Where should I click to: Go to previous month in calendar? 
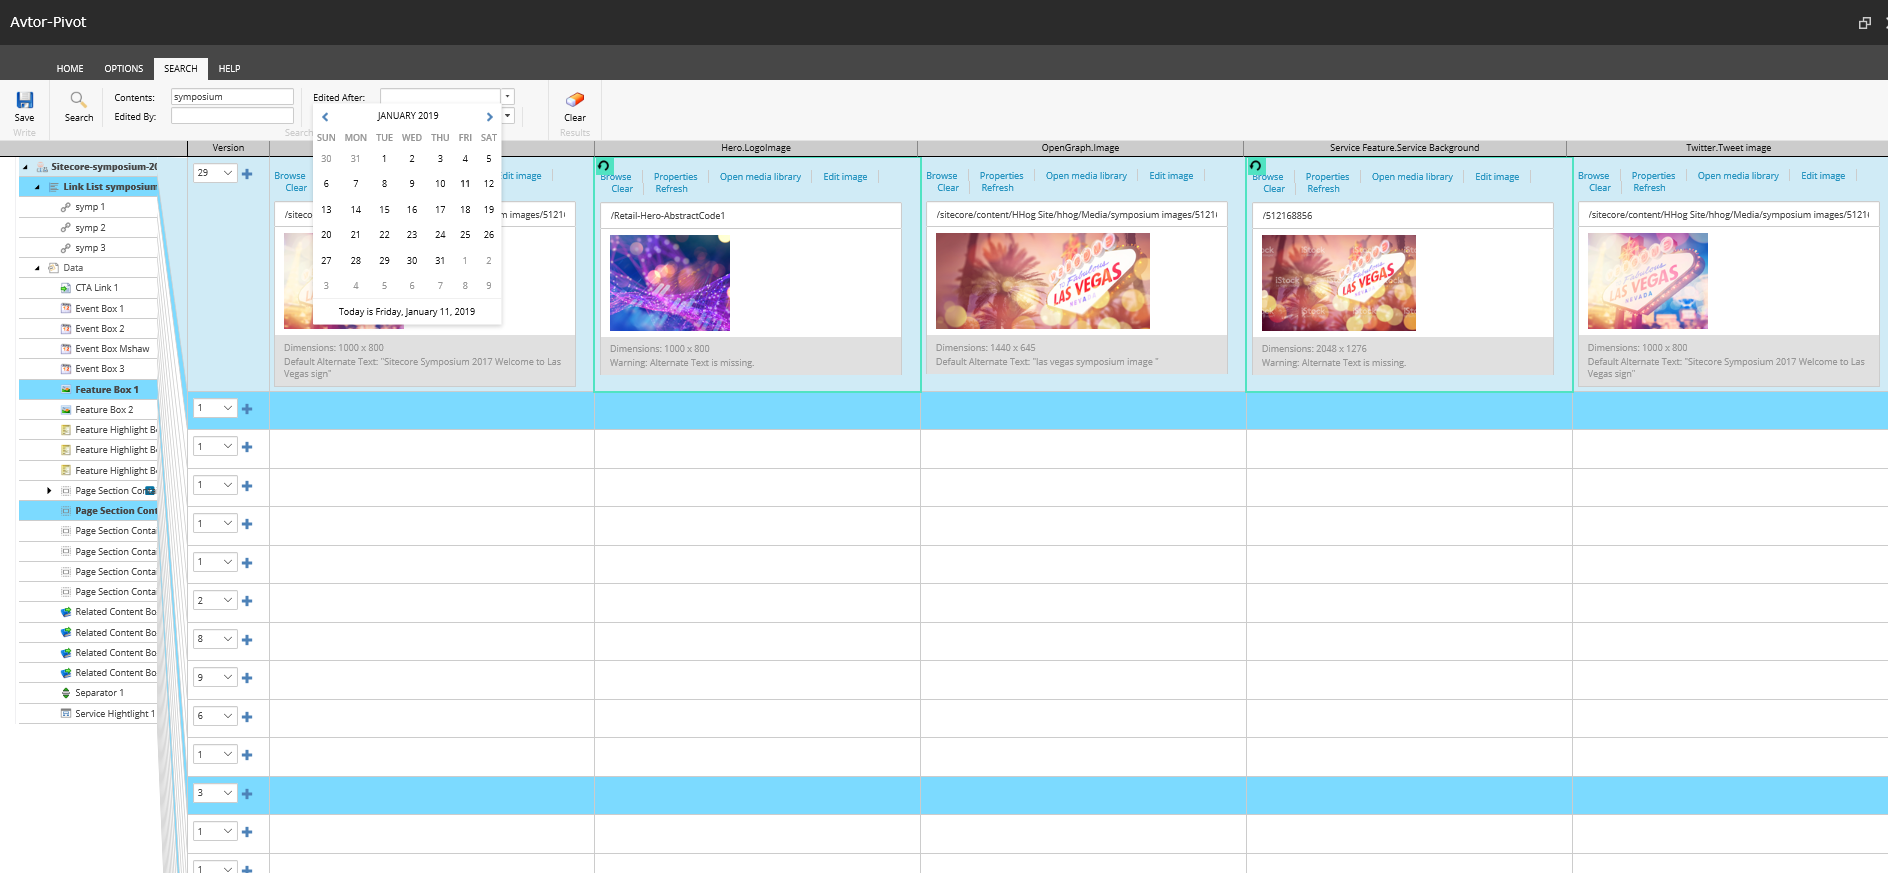tap(325, 117)
